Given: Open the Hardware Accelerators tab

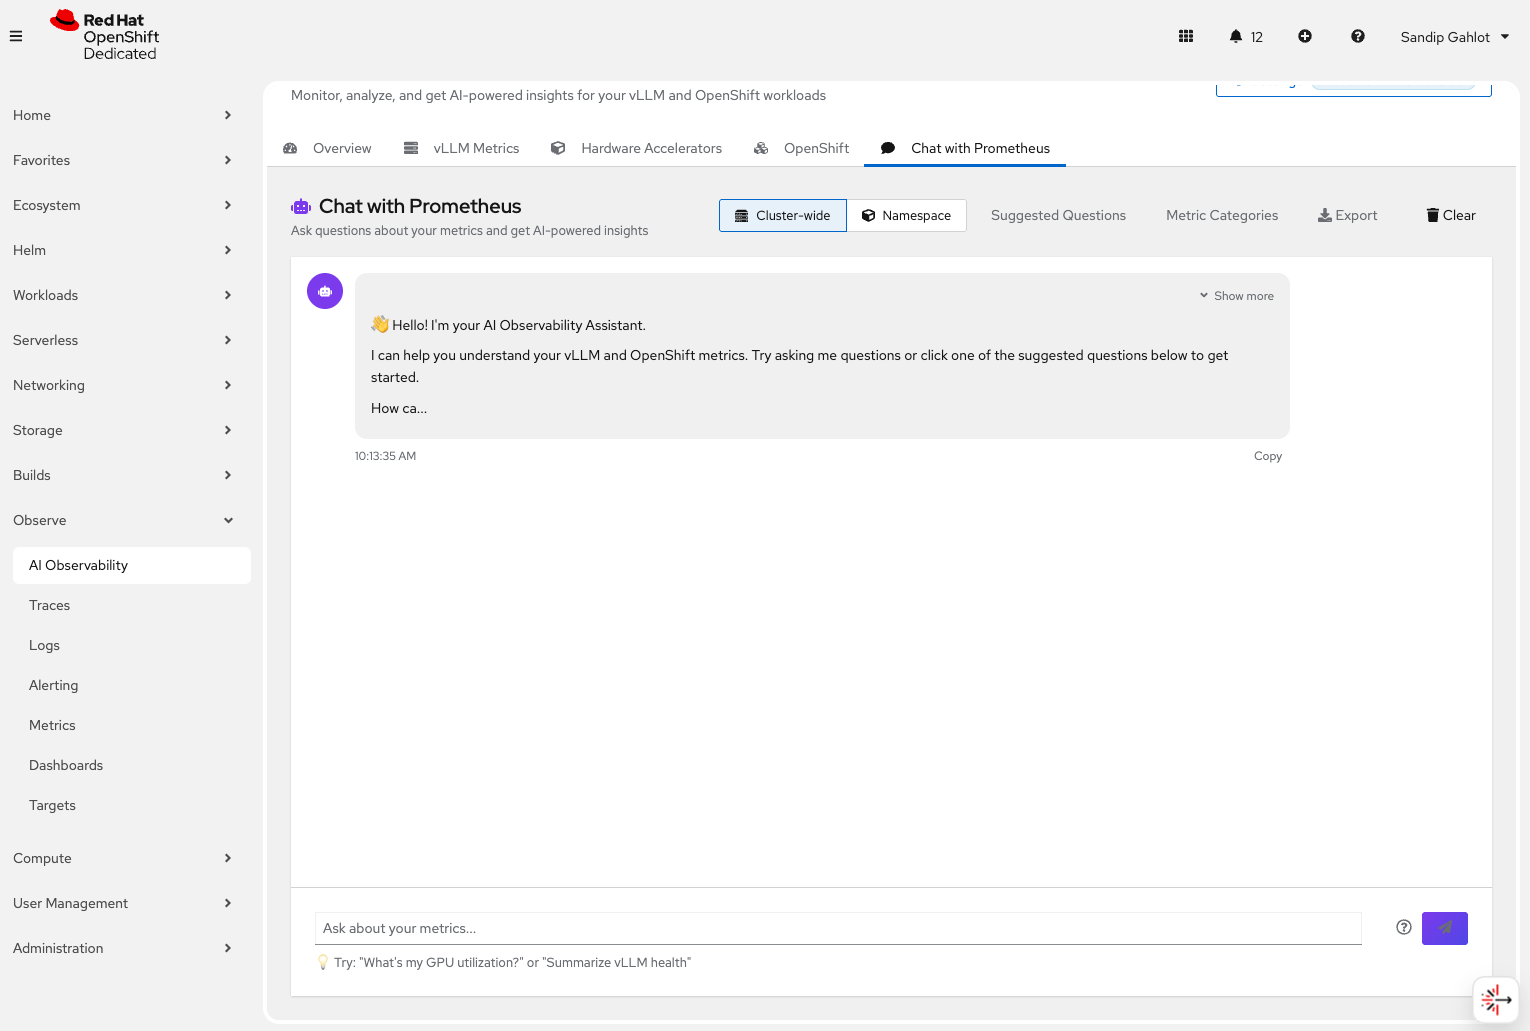Looking at the screenshot, I should point(650,148).
